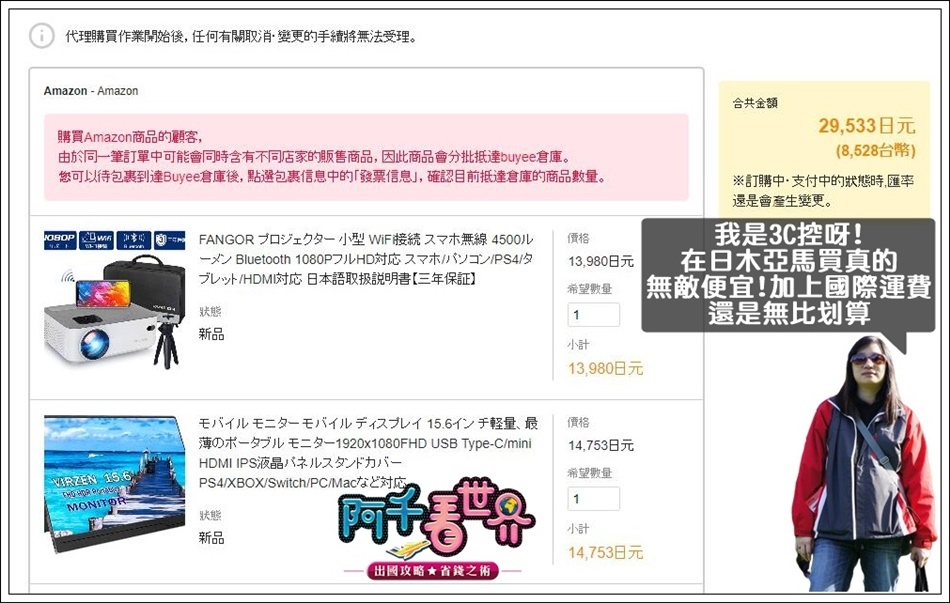This screenshot has width=950, height=603.
Task: Open the FANGOR プロジェクター product title
Action: (366, 259)
